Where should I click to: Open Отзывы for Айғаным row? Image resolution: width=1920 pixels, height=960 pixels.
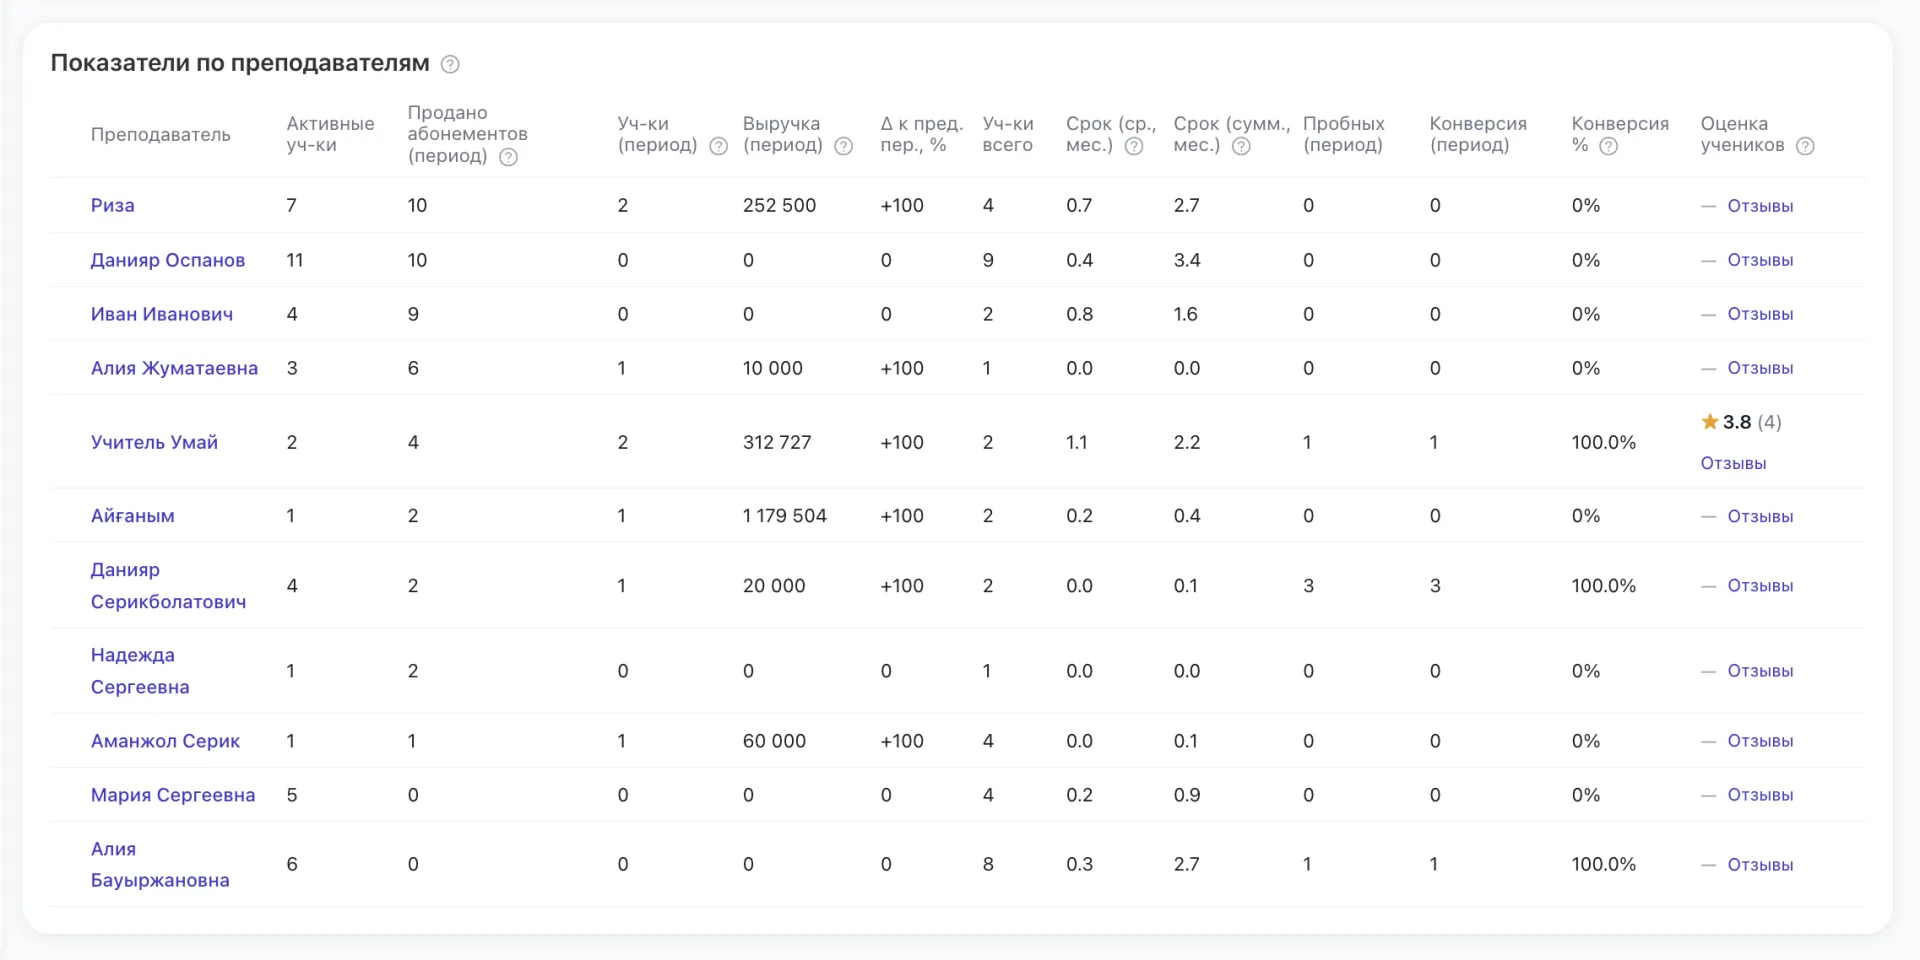point(1760,516)
